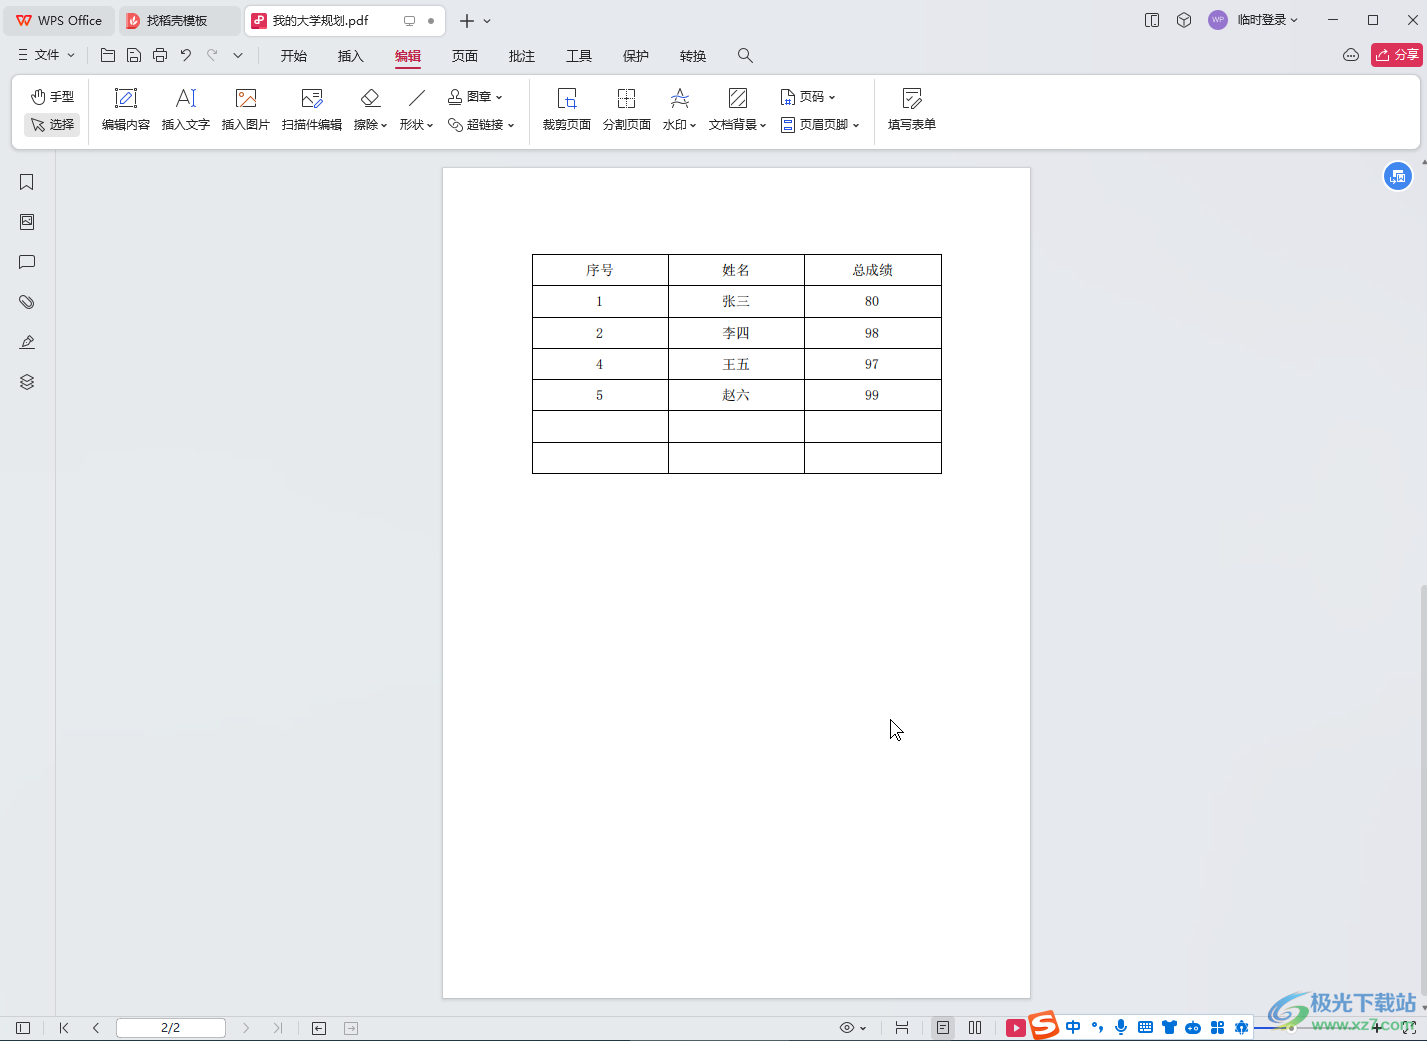Image resolution: width=1427 pixels, height=1041 pixels.
Task: Switch to the 插入 ribbon tab
Action: click(x=351, y=56)
